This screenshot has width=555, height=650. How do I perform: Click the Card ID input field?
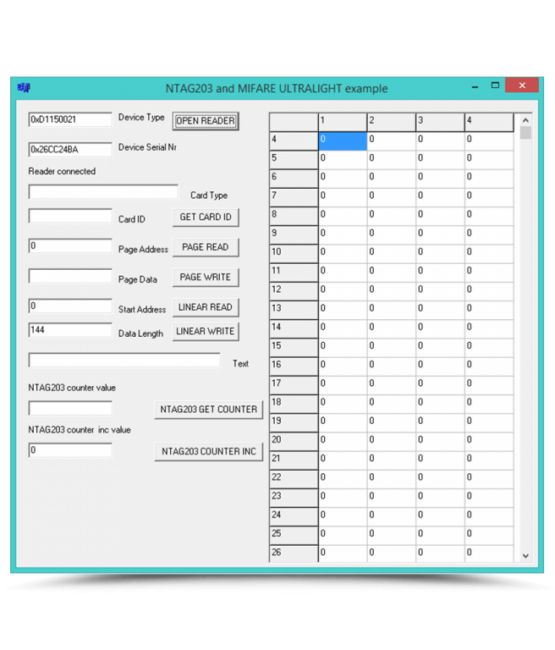click(x=70, y=216)
